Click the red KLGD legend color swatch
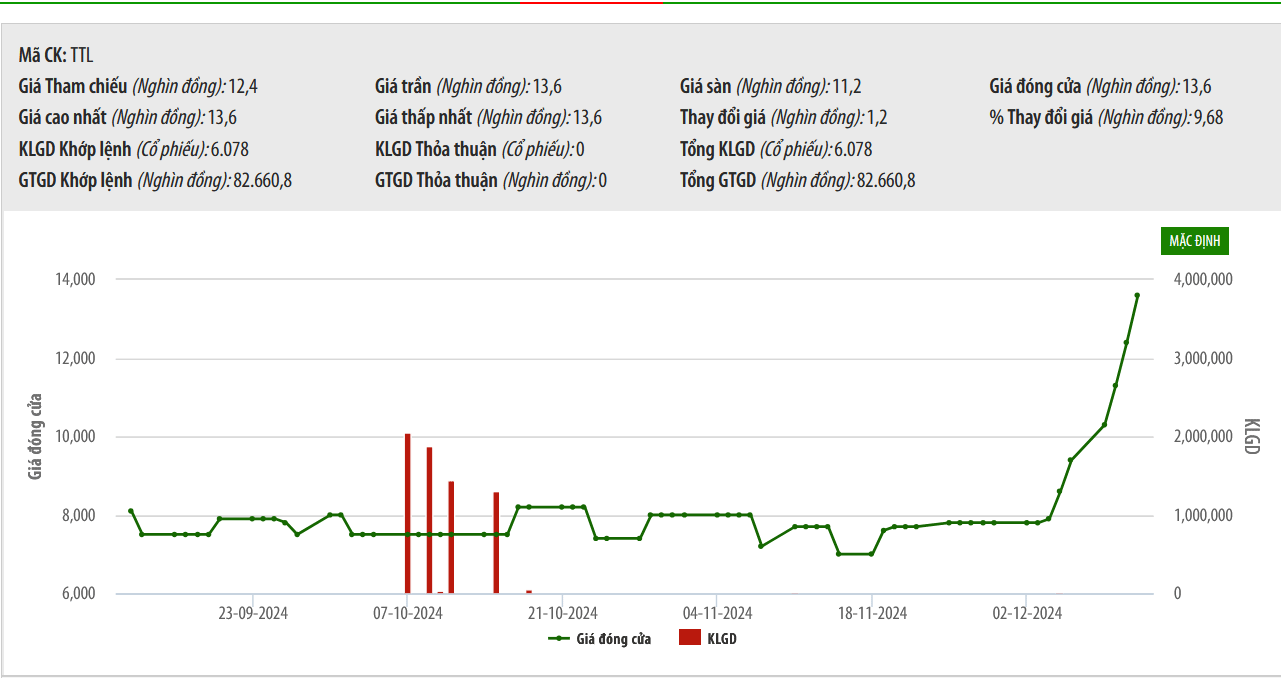 coord(689,638)
